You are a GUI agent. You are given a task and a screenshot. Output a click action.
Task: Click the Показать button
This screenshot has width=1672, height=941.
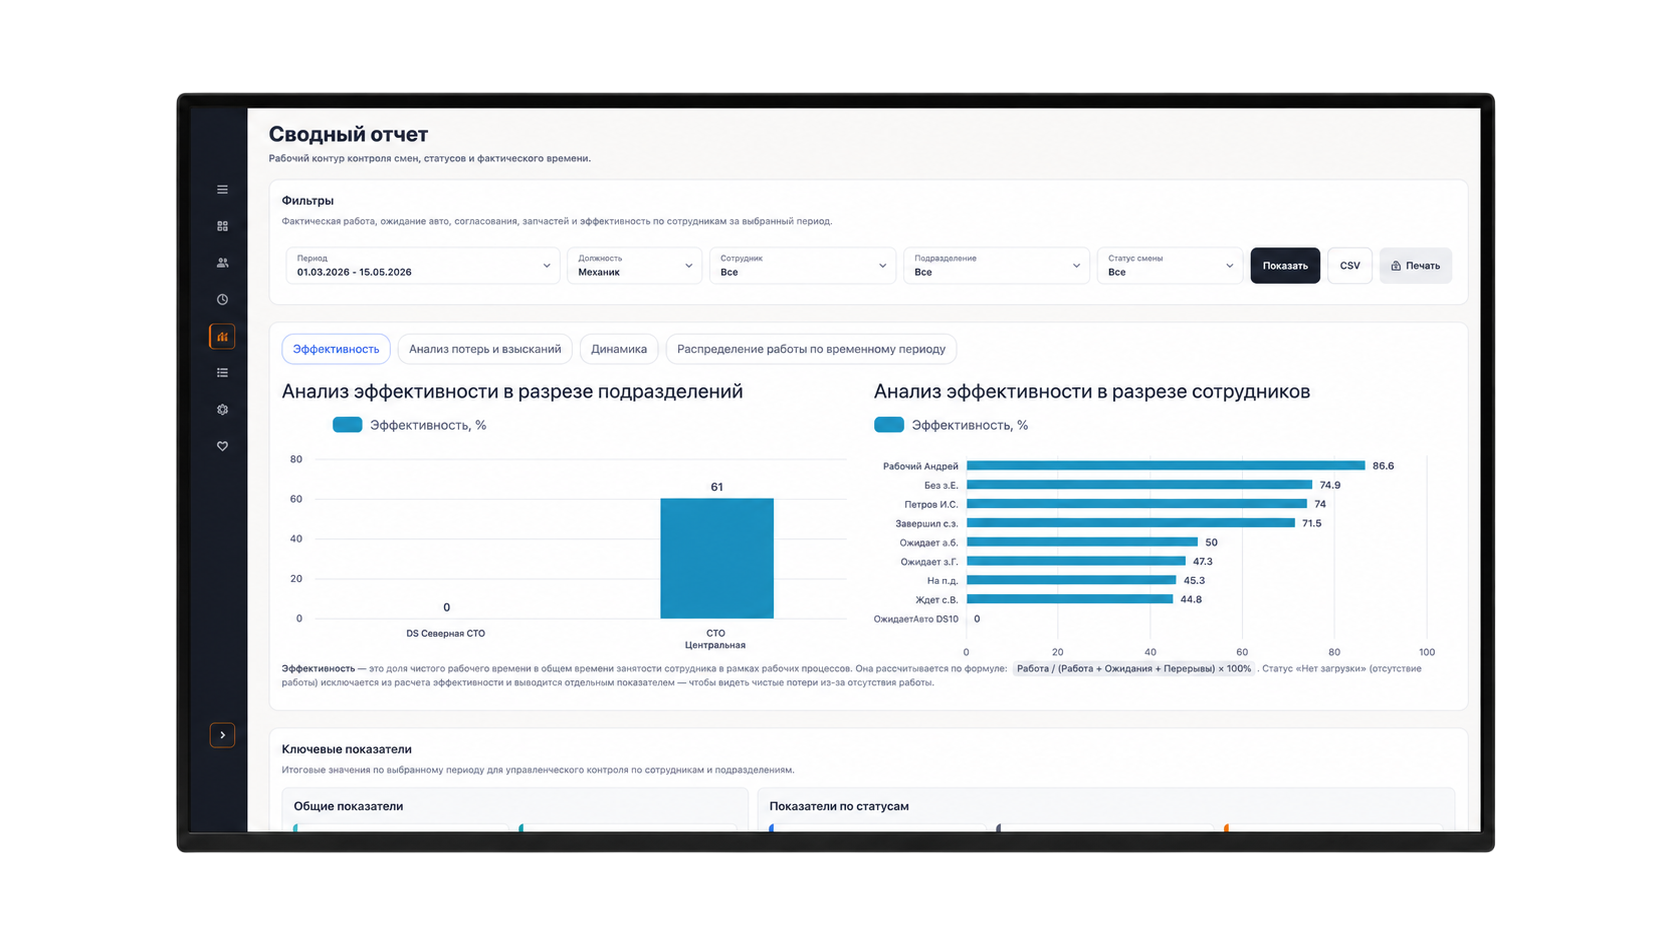click(1285, 265)
